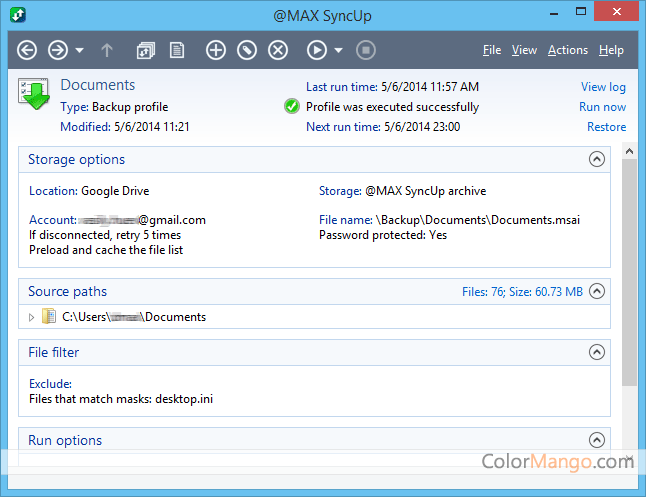
Task: Go forward with the right arrow button
Action: (58, 50)
